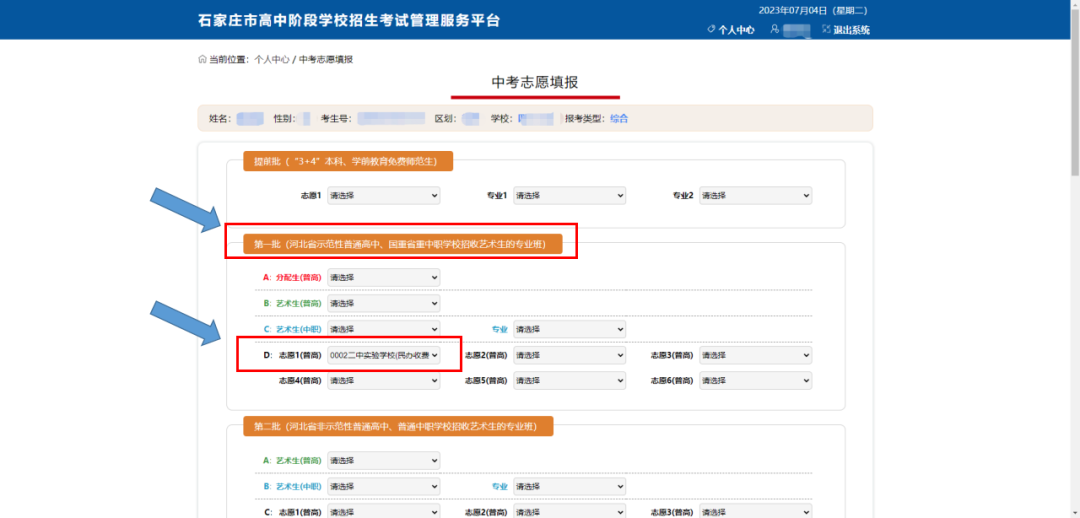
Task: Click 退出系统 to log out
Action: point(851,30)
